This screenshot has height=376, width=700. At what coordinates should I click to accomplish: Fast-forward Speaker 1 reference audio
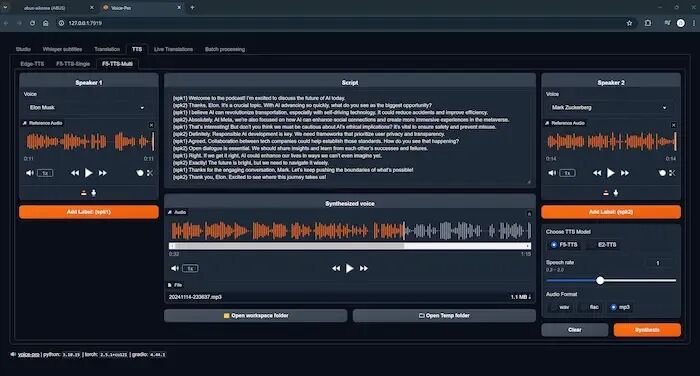103,173
